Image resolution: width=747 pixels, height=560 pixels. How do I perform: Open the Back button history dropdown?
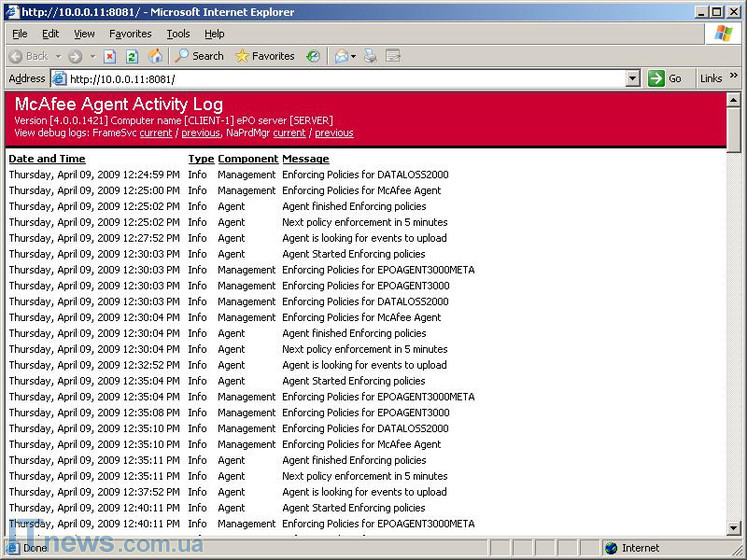pyautogui.click(x=58, y=57)
